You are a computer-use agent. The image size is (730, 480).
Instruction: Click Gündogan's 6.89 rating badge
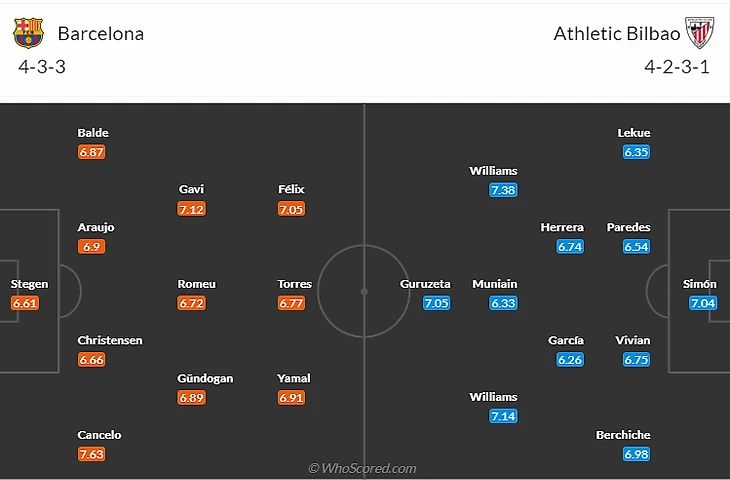click(191, 398)
